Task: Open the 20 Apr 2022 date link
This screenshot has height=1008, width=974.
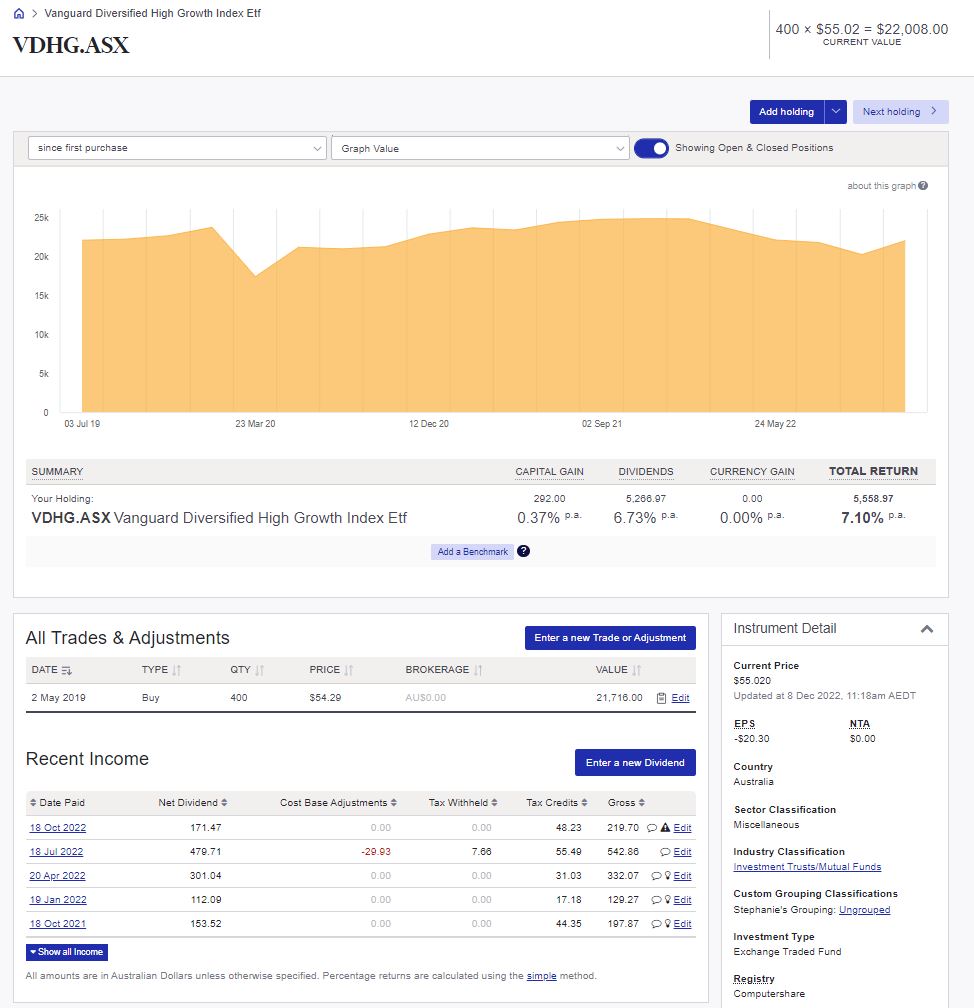Action: pos(57,876)
